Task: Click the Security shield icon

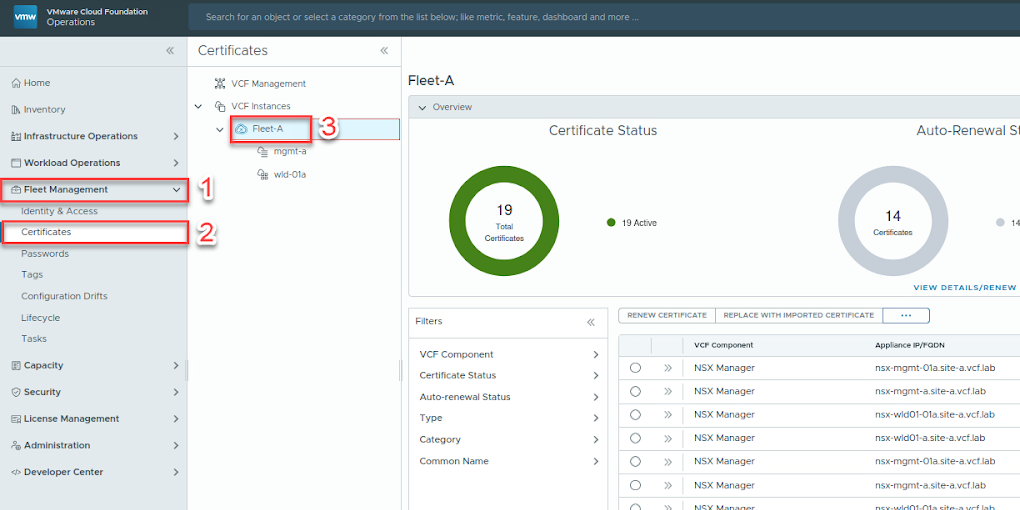Action: [x=15, y=392]
